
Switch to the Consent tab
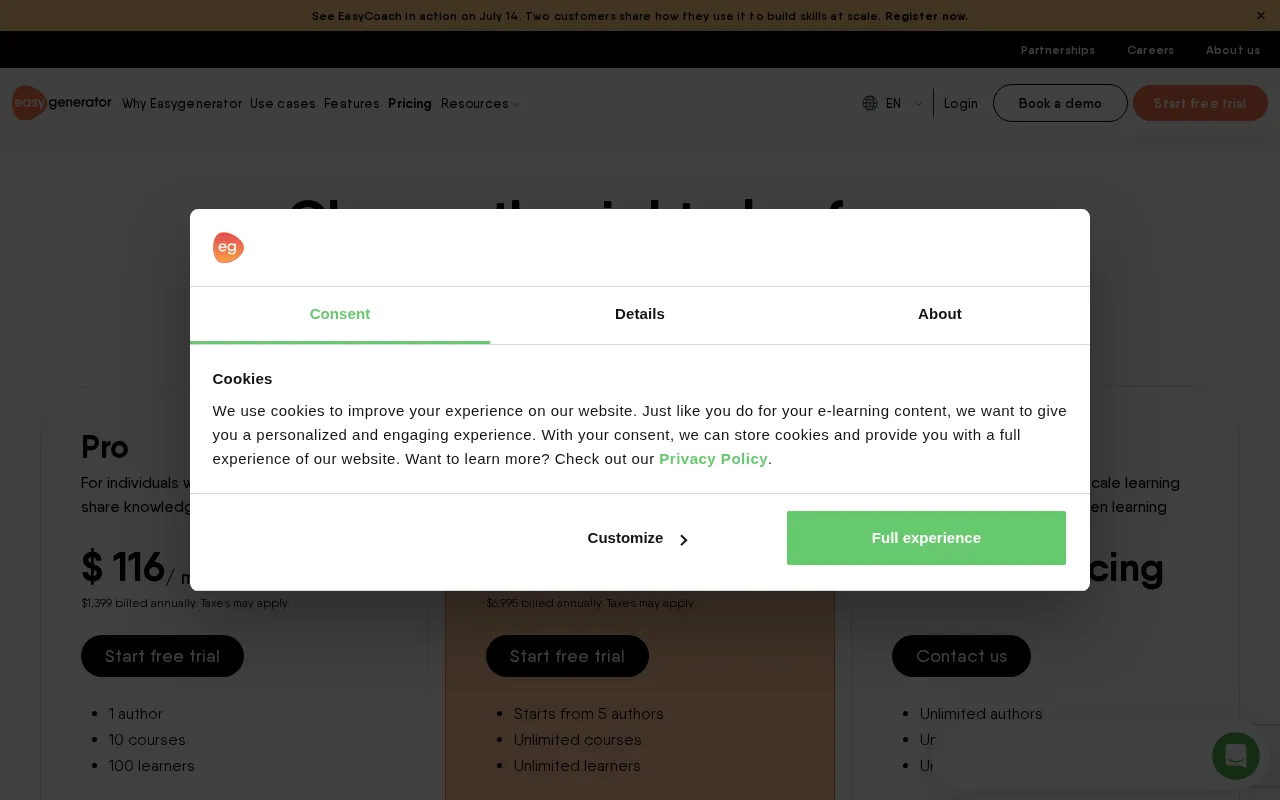[x=340, y=314]
